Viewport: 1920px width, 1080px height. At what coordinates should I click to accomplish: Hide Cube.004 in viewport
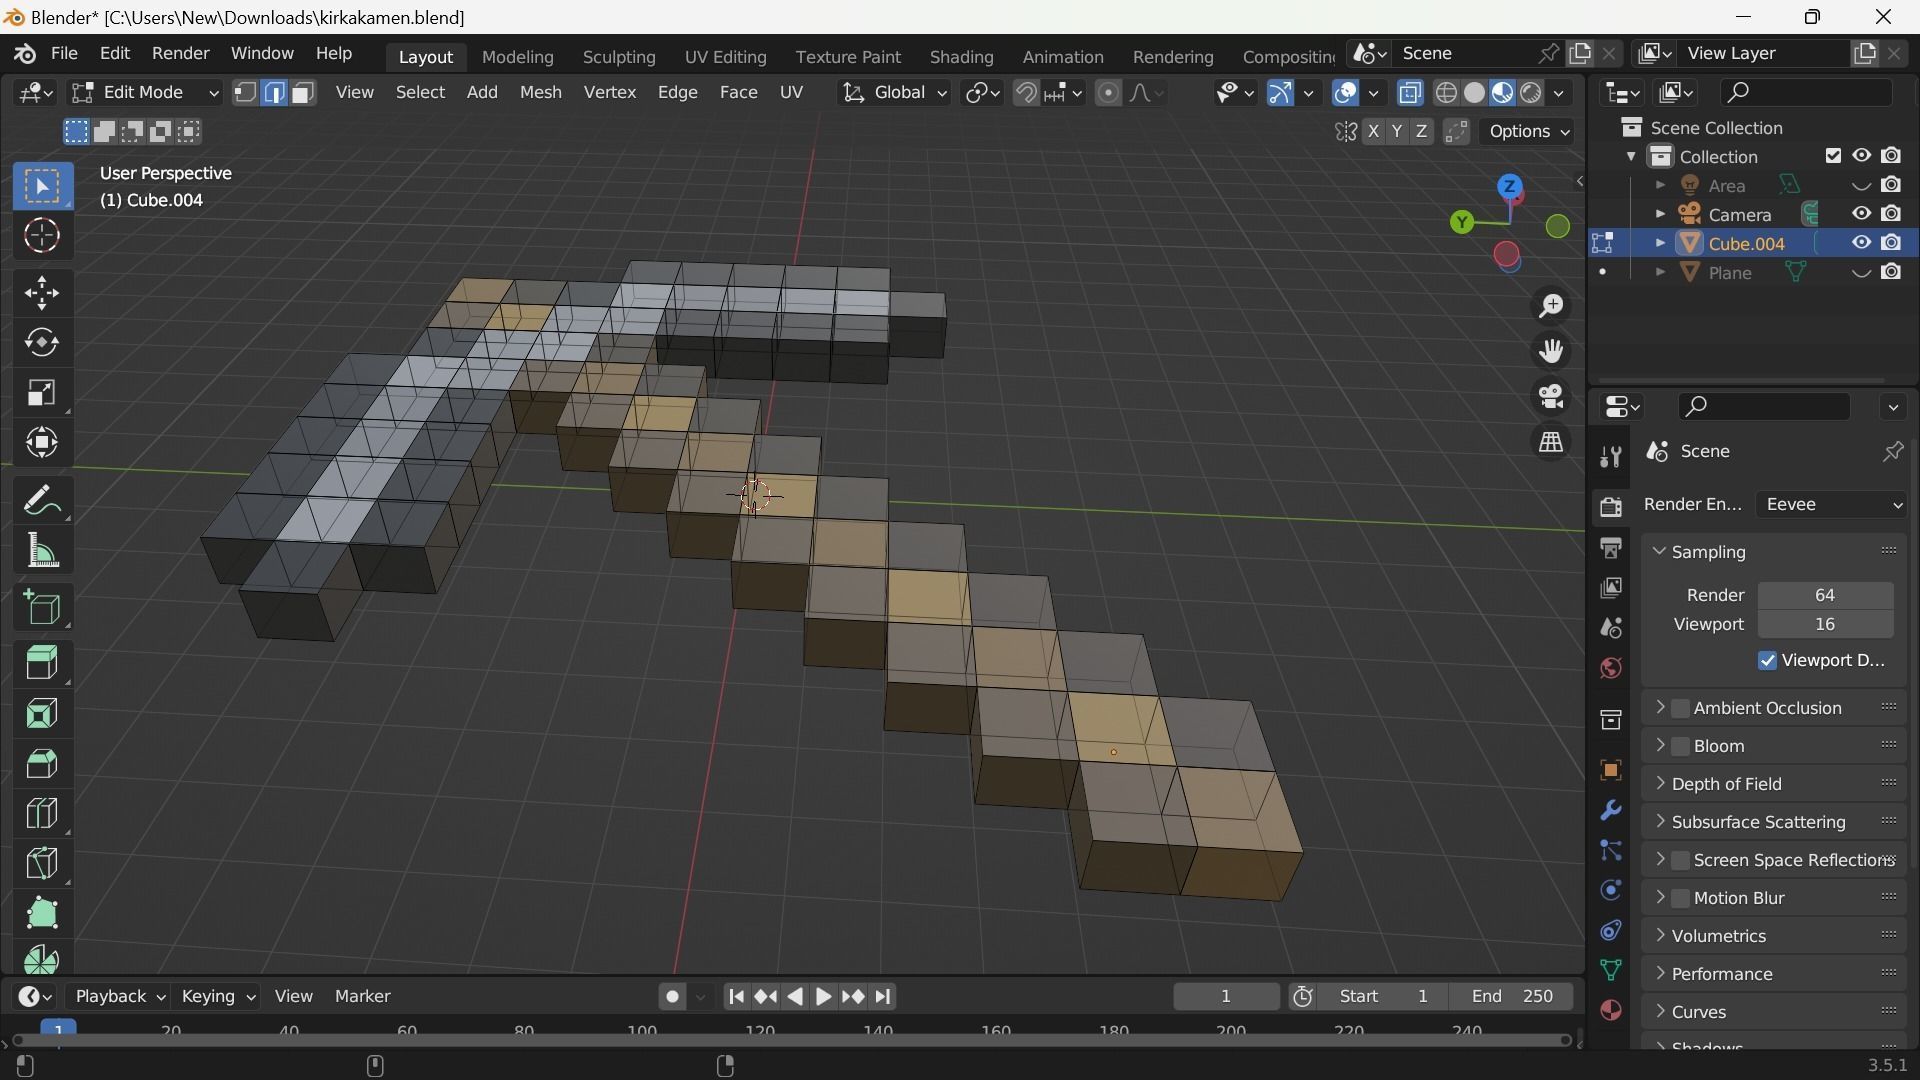click(1861, 243)
